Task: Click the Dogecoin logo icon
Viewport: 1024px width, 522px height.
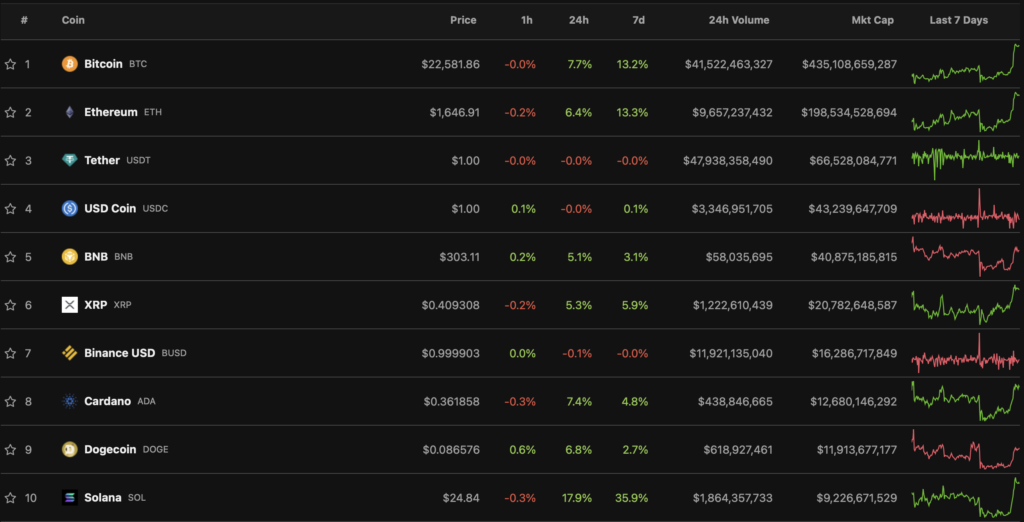Action: (70, 449)
